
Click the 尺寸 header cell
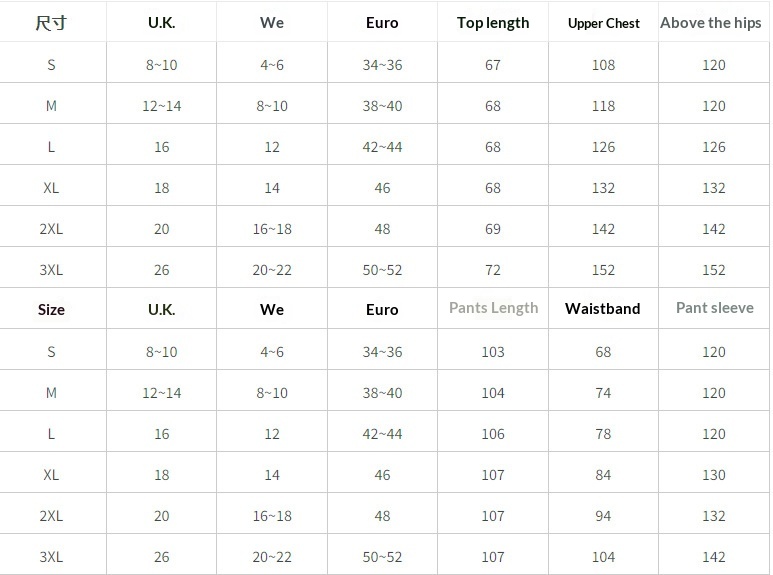(x=51, y=23)
